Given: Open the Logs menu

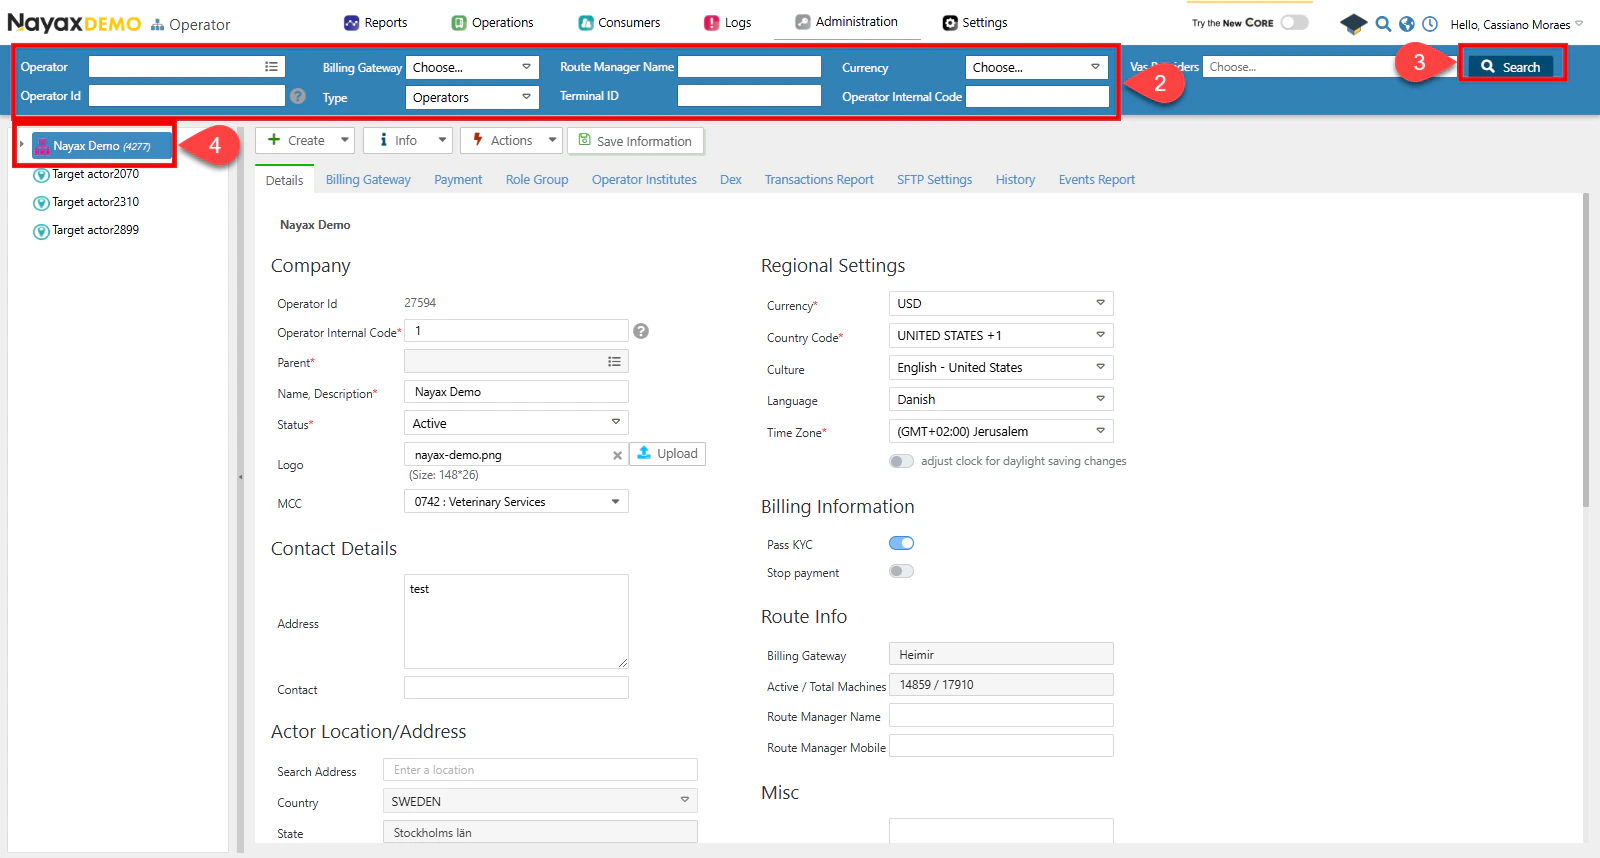Looking at the screenshot, I should [728, 22].
